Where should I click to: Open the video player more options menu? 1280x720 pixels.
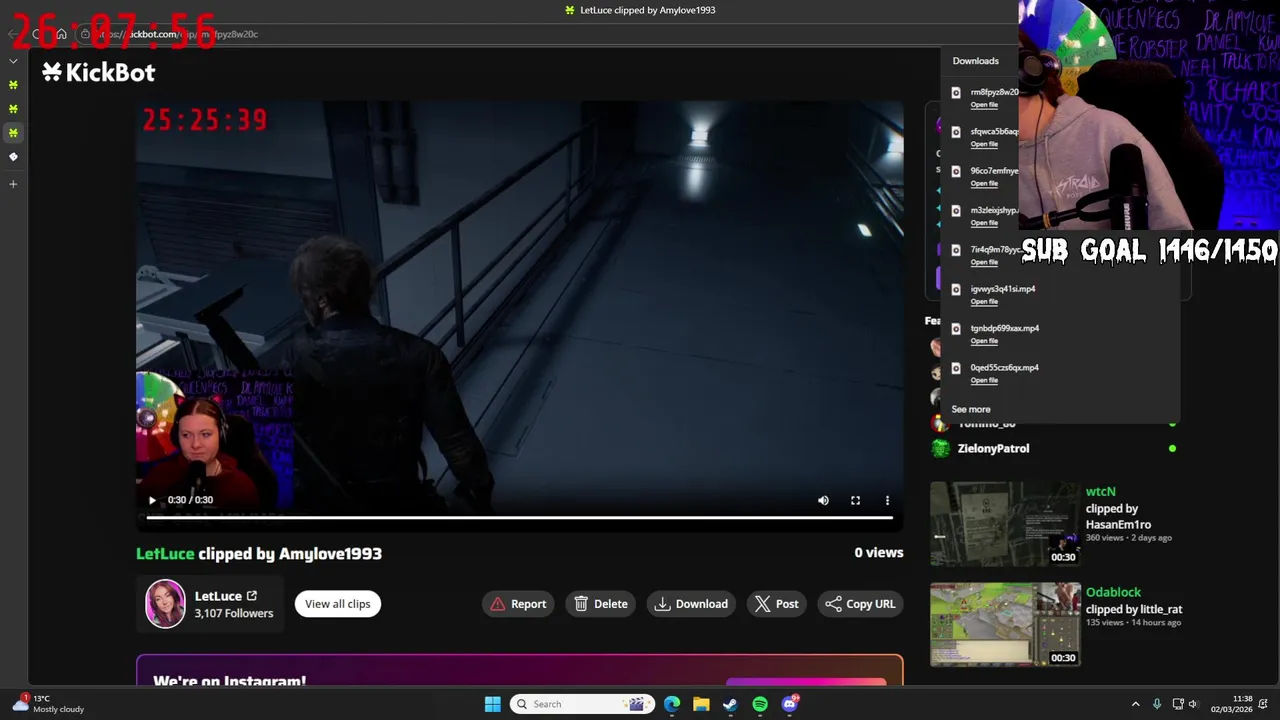[x=887, y=501]
